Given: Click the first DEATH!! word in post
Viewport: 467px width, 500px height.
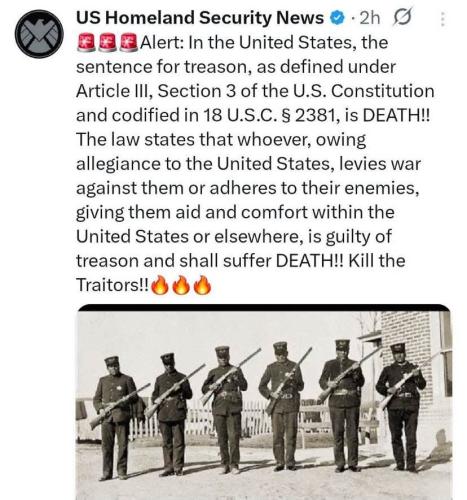Looking at the screenshot, I should pos(397,115).
